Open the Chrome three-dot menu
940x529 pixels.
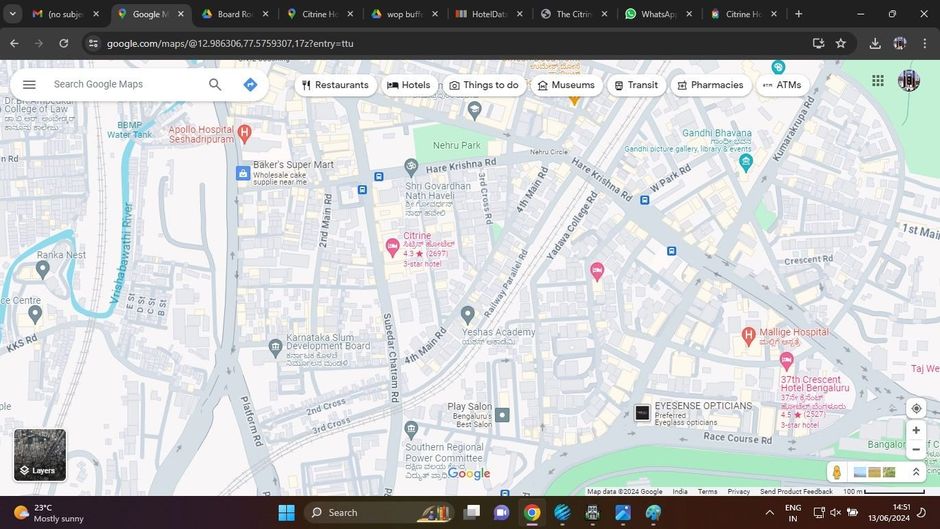click(x=925, y=43)
